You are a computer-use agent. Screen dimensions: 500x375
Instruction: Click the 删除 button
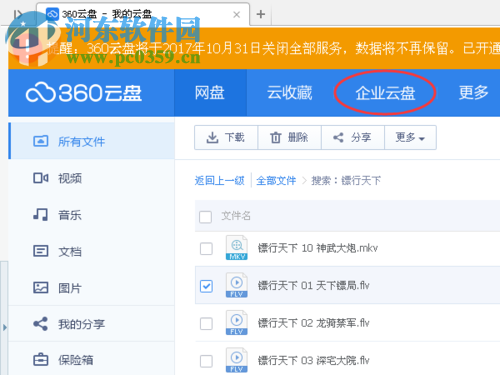click(x=289, y=137)
